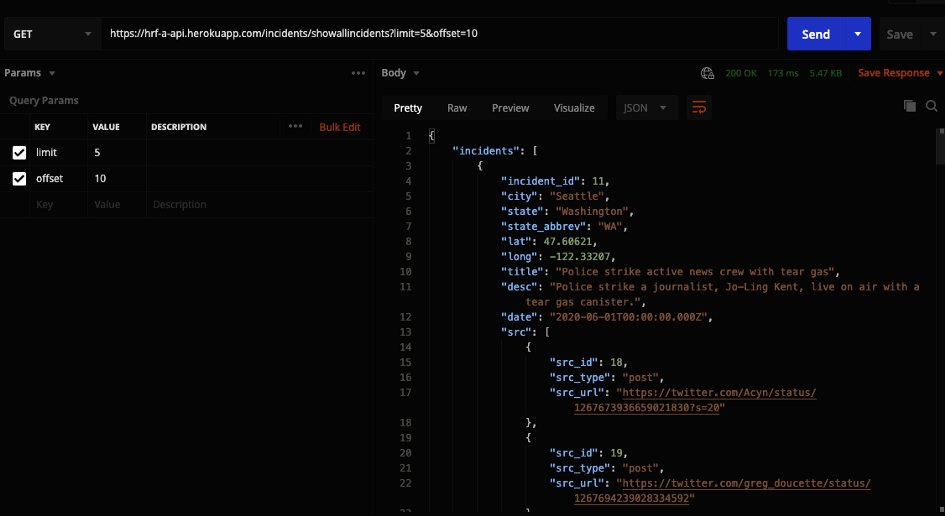Open the Send button dropdown arrow
The image size is (945, 516).
pos(858,34)
